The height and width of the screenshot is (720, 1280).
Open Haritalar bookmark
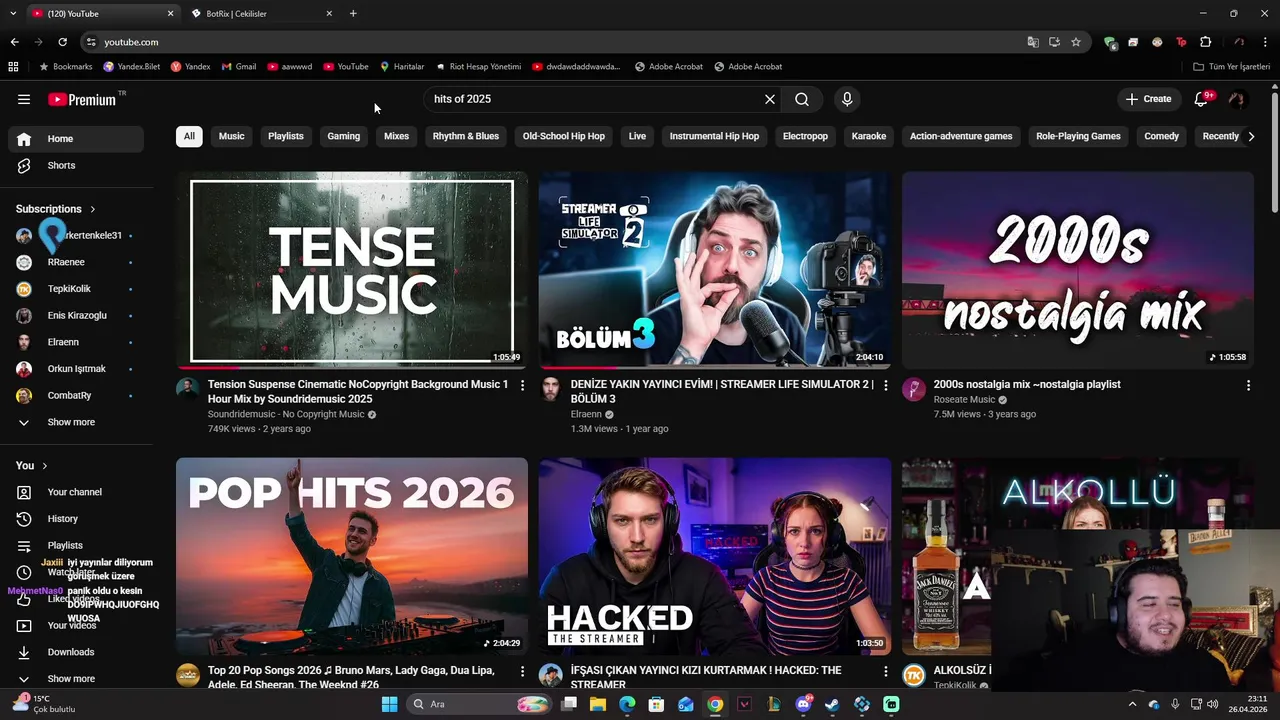pos(402,67)
